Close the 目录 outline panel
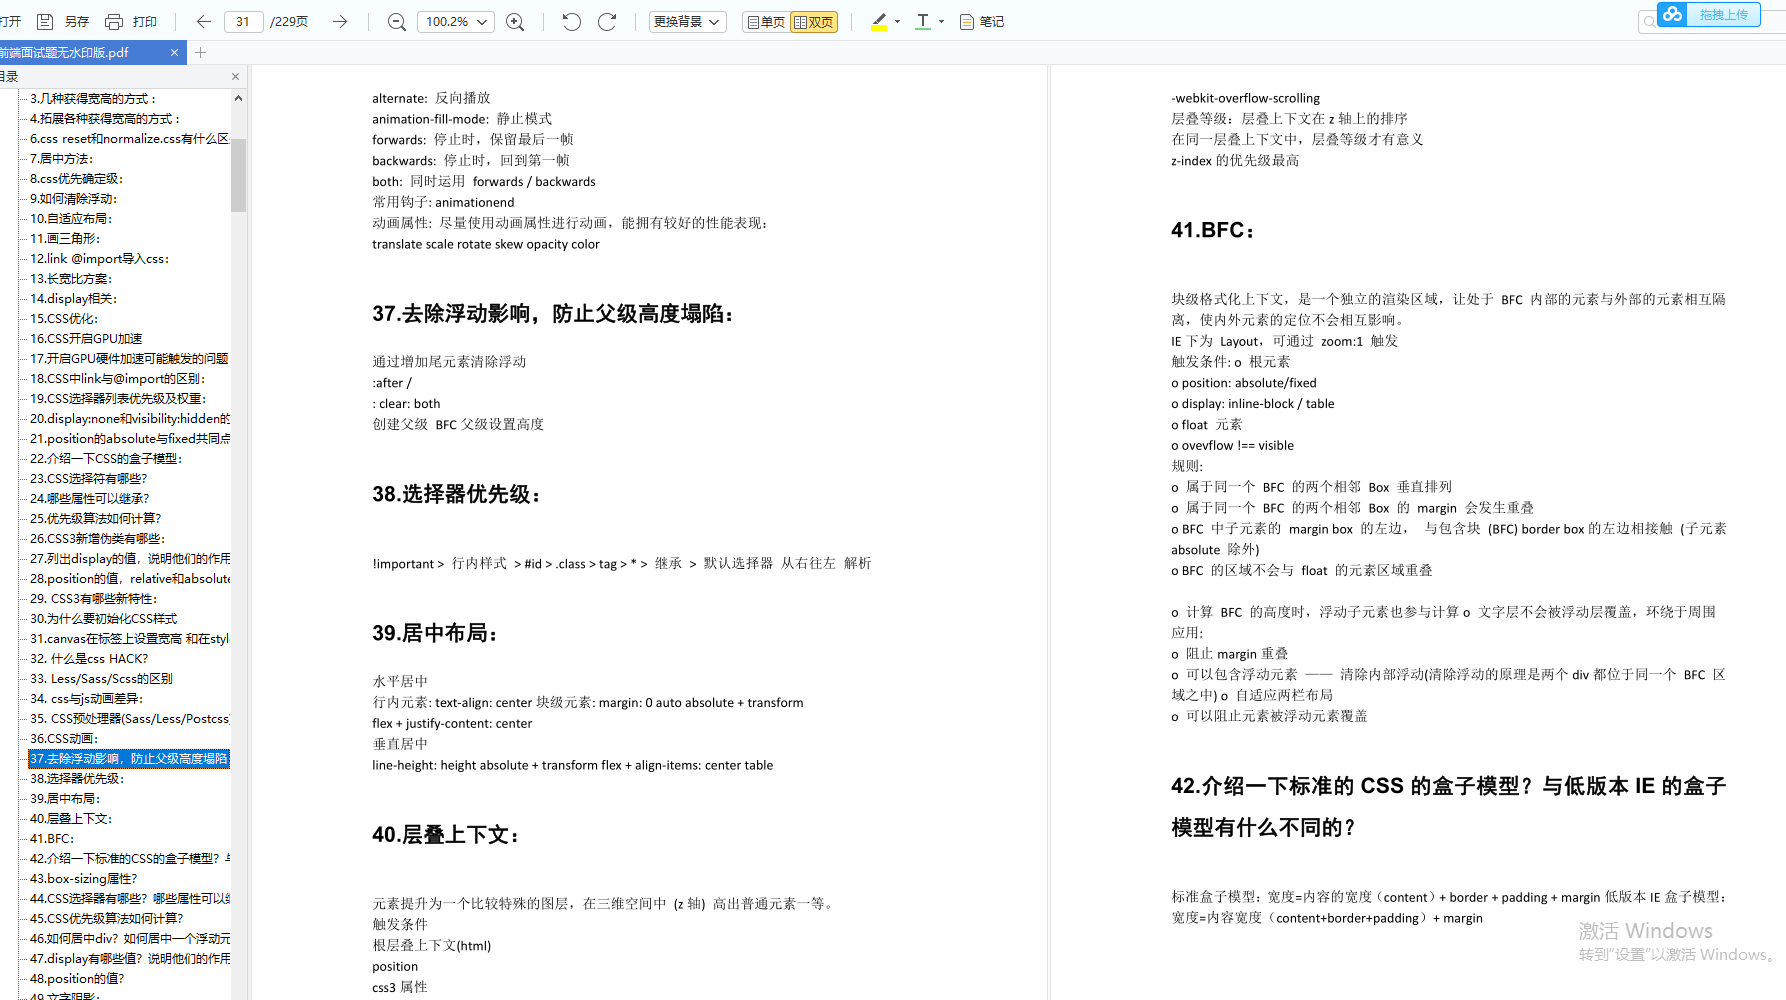This screenshot has width=1786, height=1000. tap(235, 76)
